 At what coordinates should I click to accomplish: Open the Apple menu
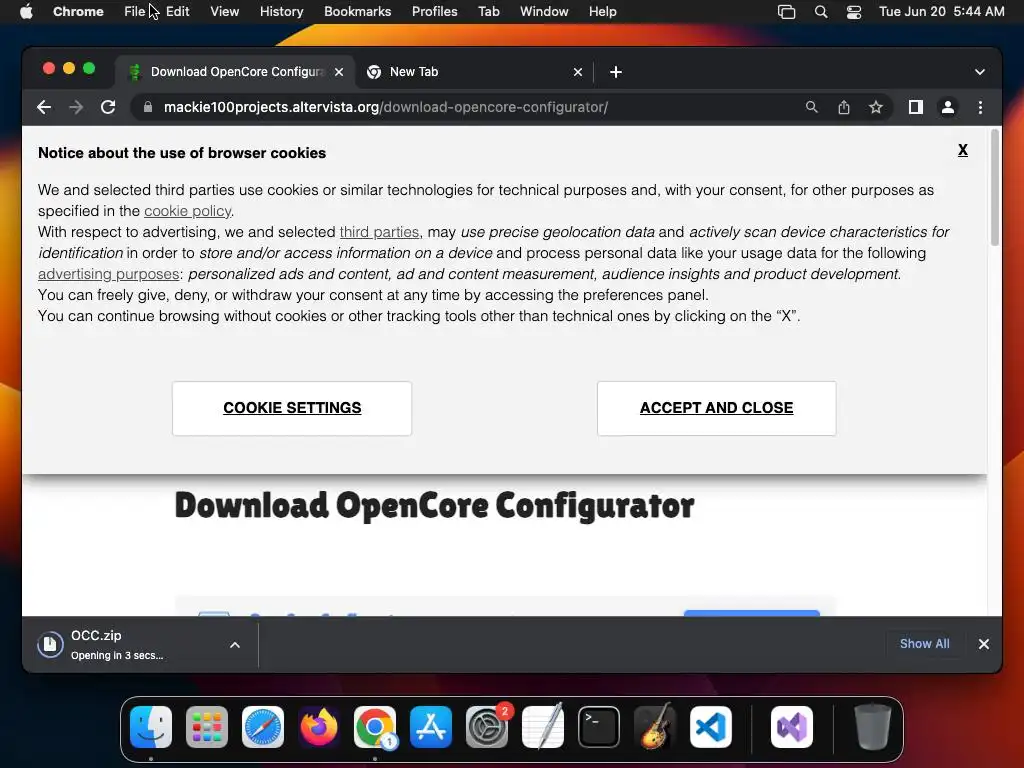[26, 12]
